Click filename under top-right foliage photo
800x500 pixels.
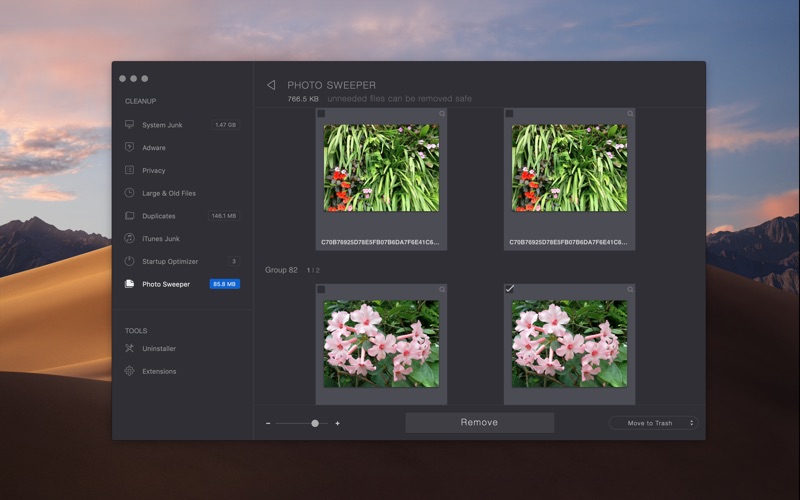tap(568, 242)
